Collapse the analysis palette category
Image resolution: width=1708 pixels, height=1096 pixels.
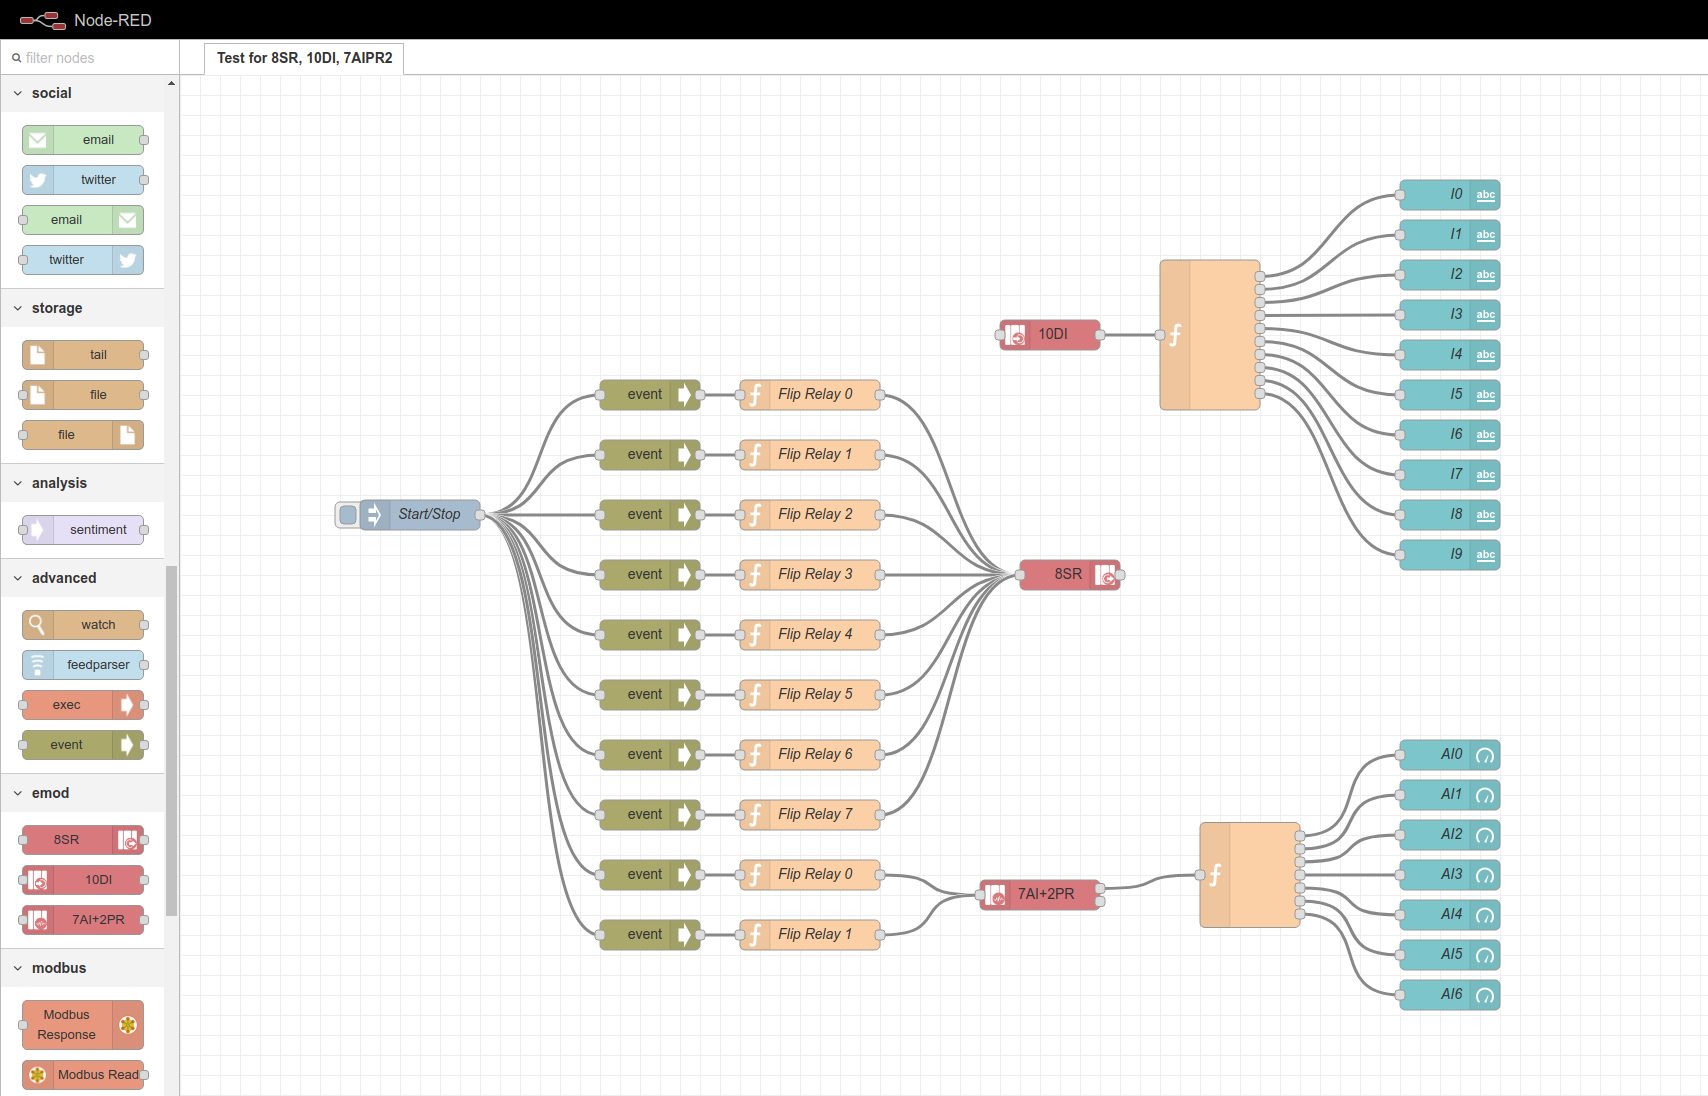pos(82,483)
